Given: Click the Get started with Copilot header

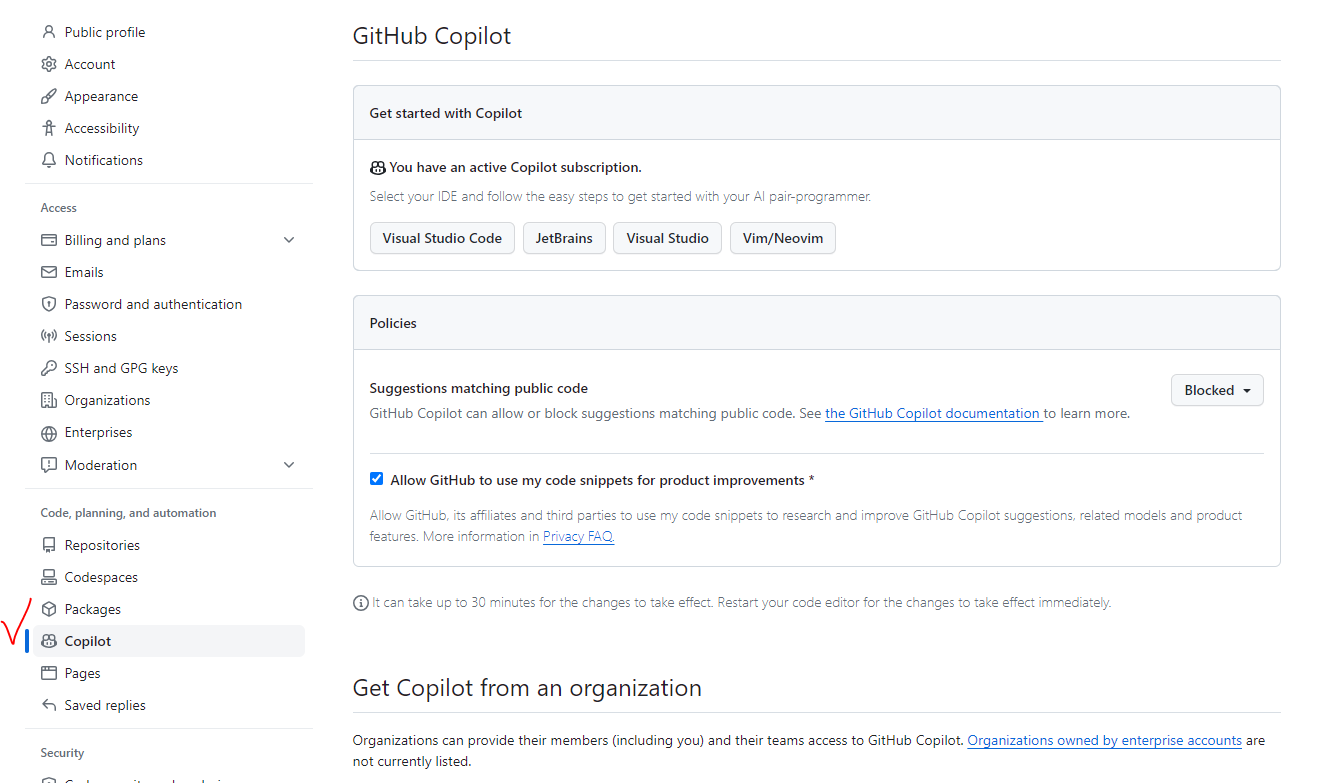Looking at the screenshot, I should click(446, 113).
